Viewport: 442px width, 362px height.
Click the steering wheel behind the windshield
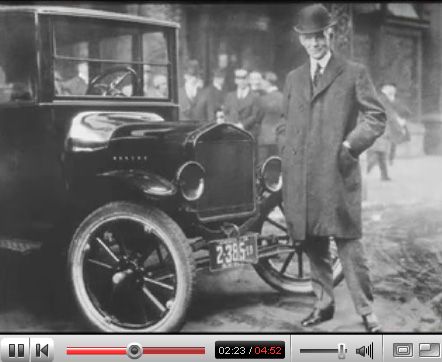pos(112,81)
